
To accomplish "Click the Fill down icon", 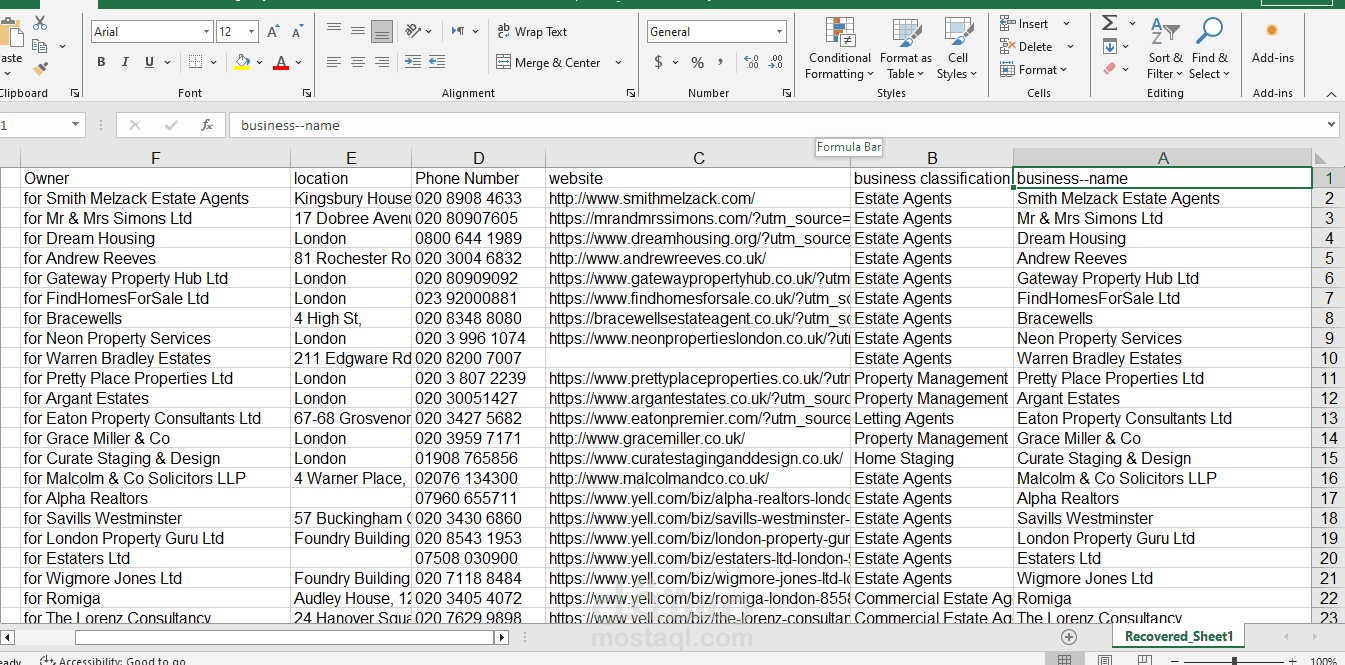I will pos(1109,47).
